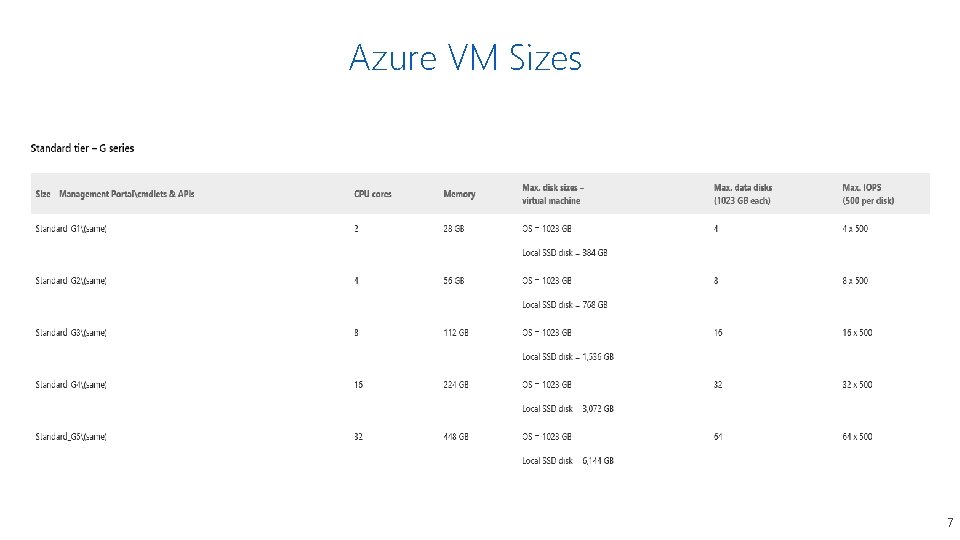Select the Standard_G1 row name

click(71, 229)
